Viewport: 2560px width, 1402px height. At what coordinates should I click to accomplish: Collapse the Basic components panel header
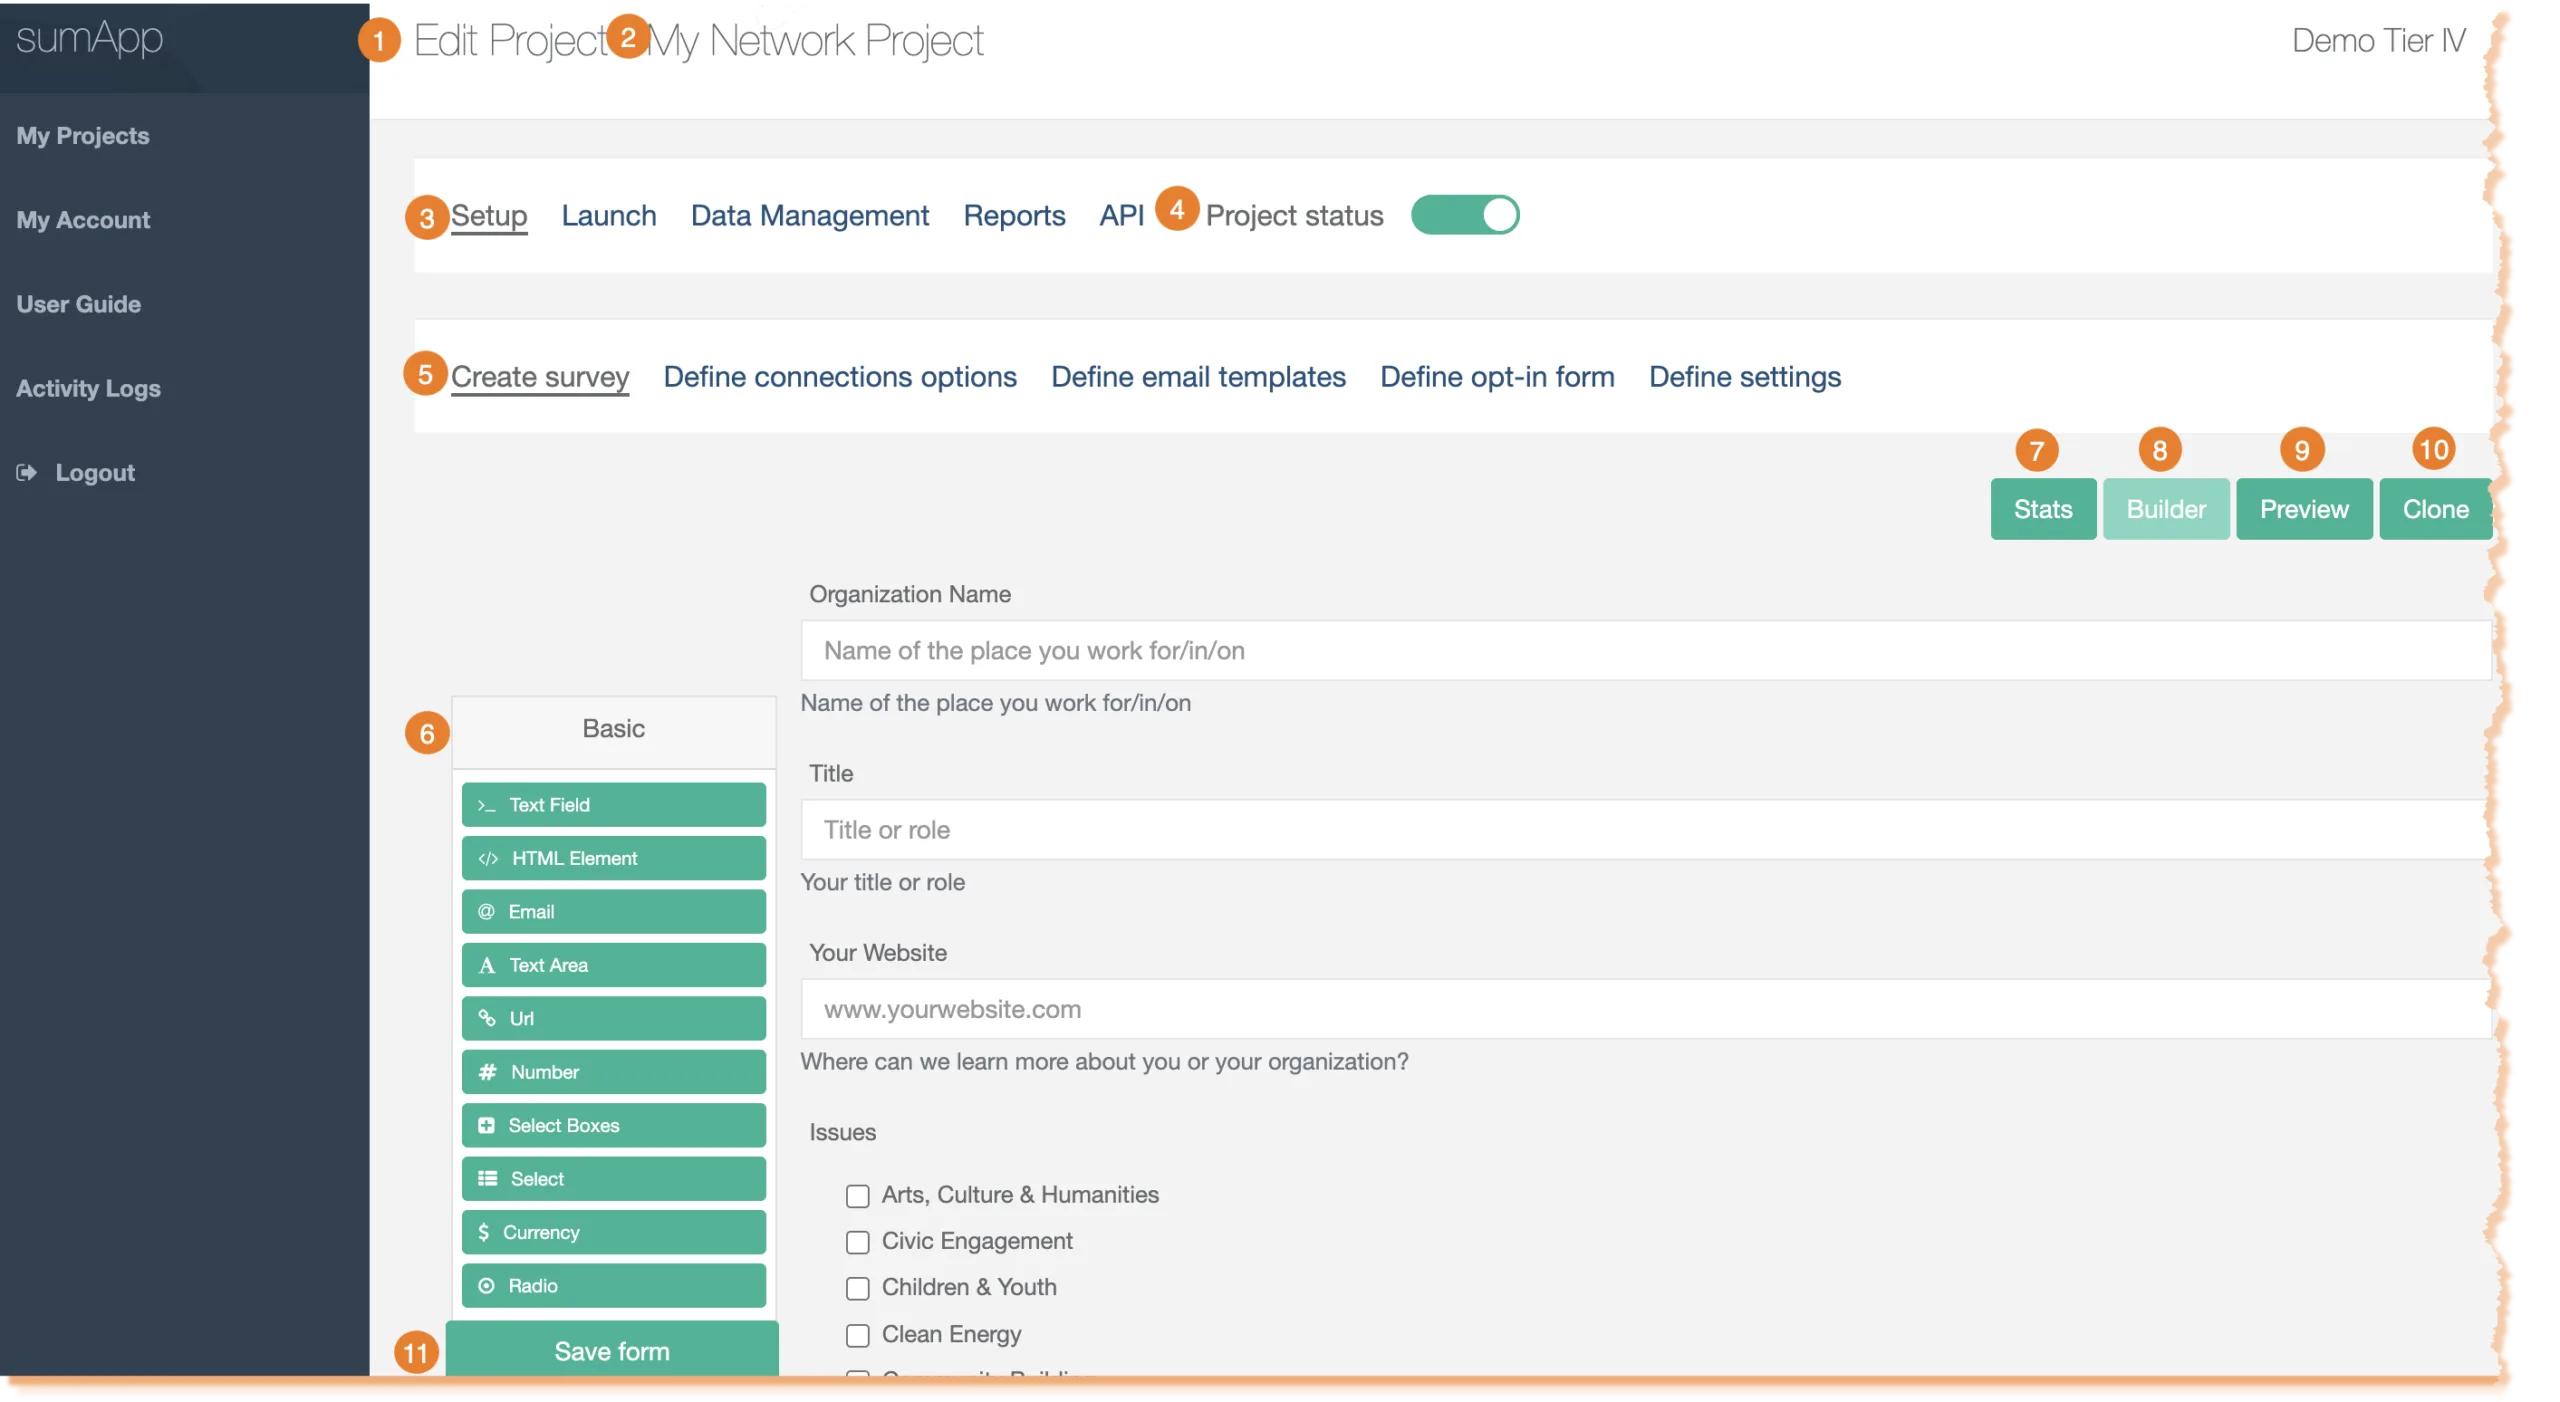click(x=614, y=730)
